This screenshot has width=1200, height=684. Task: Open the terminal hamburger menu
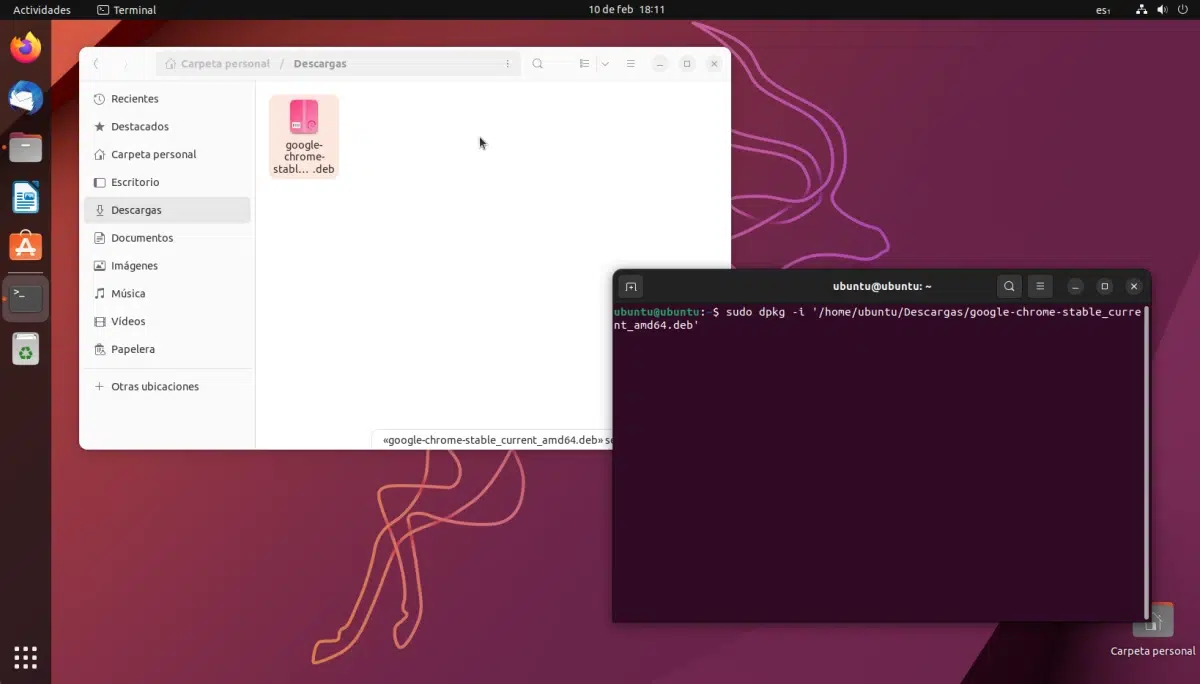pos(1040,287)
